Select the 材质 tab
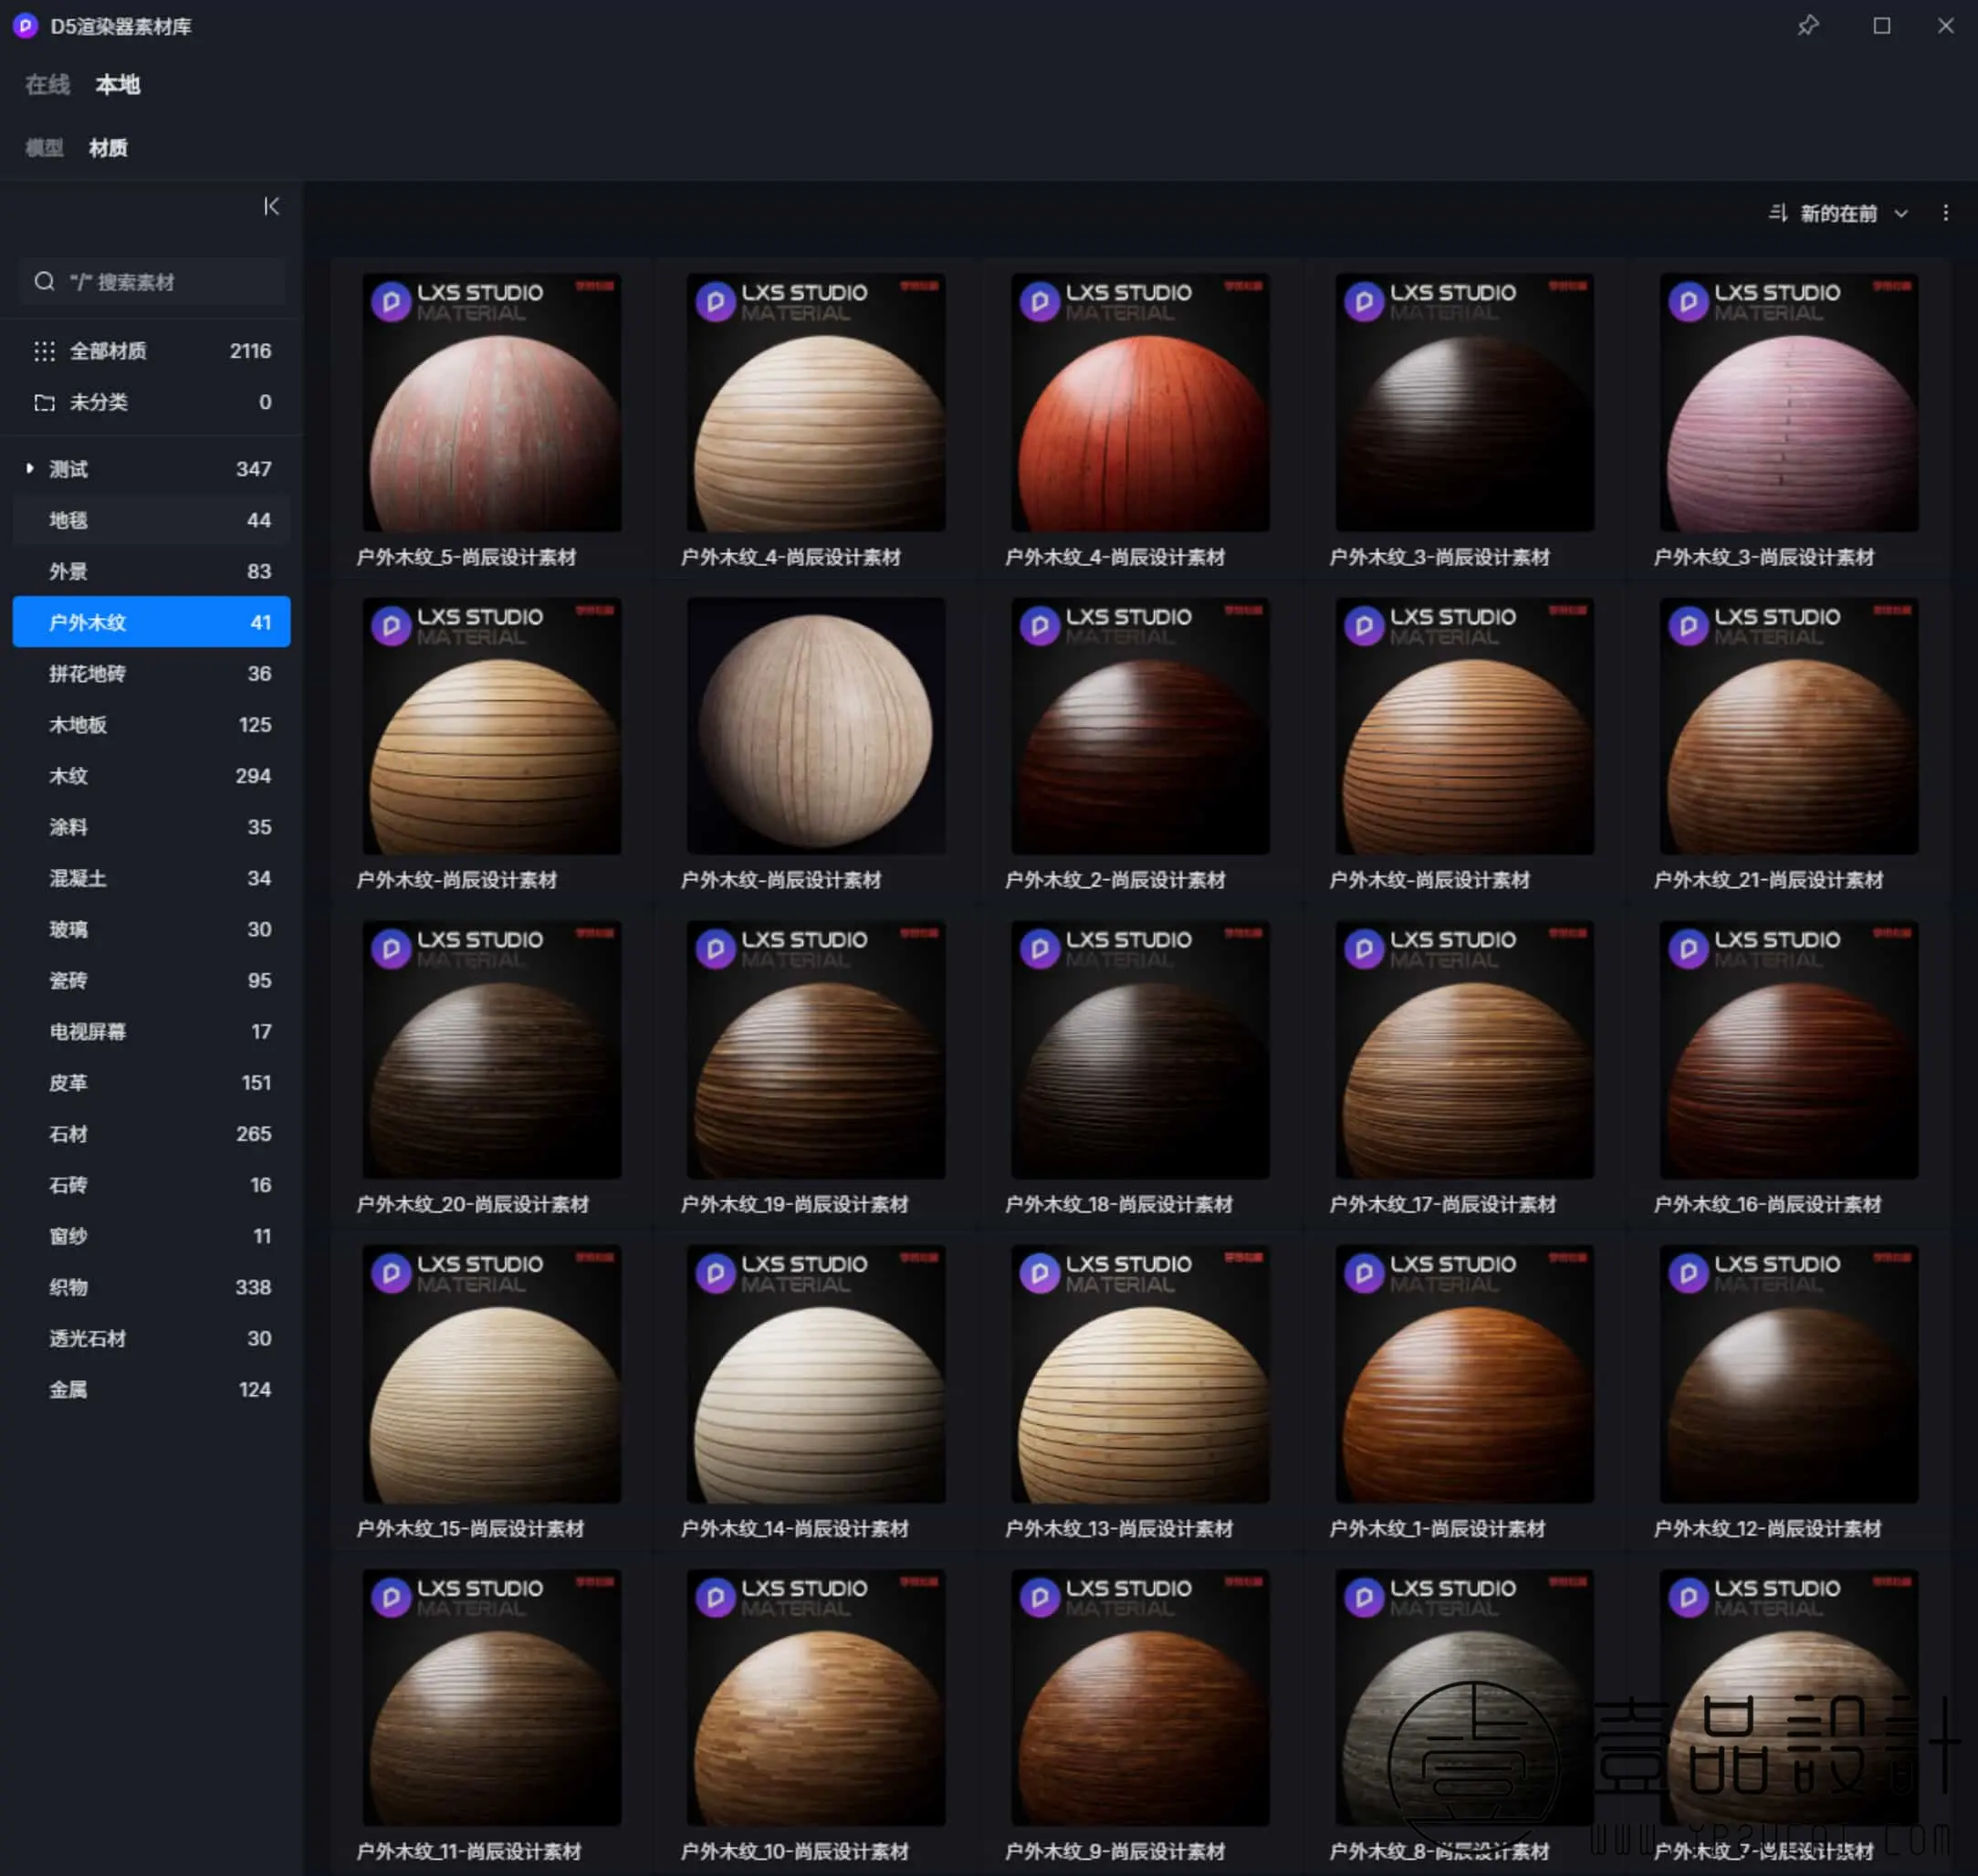The height and width of the screenshot is (1876, 1978). point(108,148)
